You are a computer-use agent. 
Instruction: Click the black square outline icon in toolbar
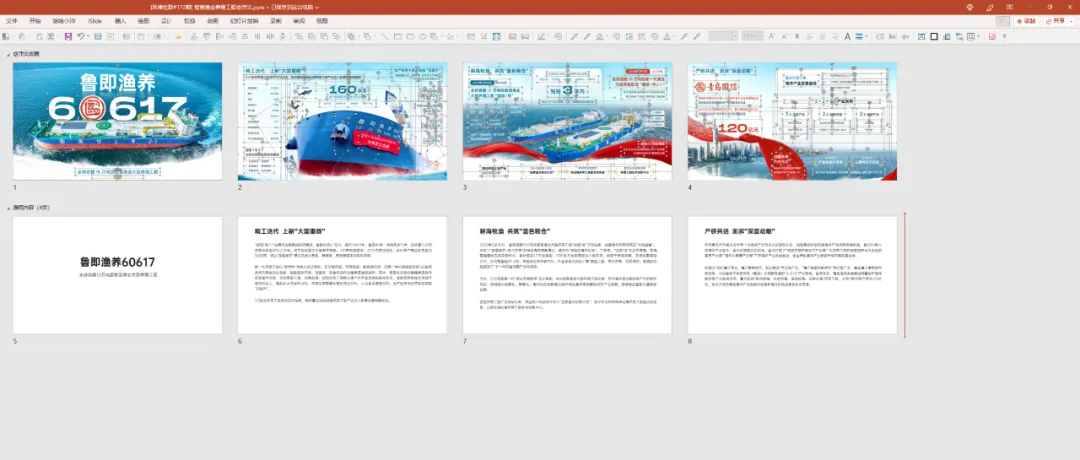pyautogui.click(x=934, y=36)
